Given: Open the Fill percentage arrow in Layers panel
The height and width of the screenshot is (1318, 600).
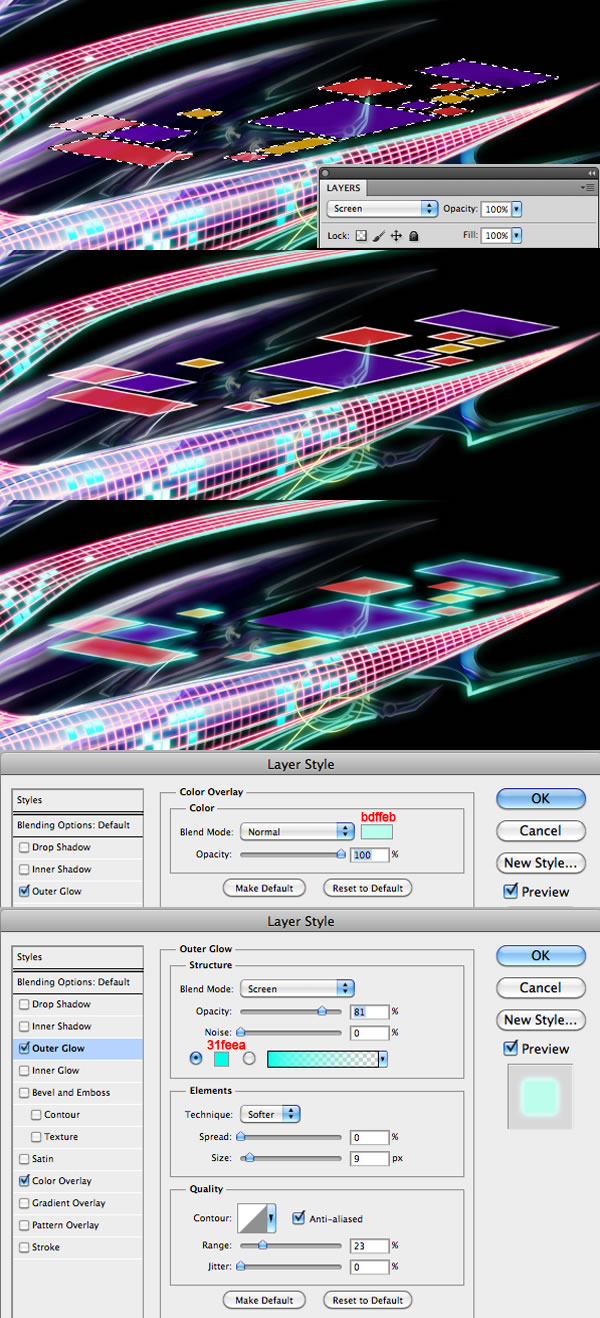Looking at the screenshot, I should [517, 236].
